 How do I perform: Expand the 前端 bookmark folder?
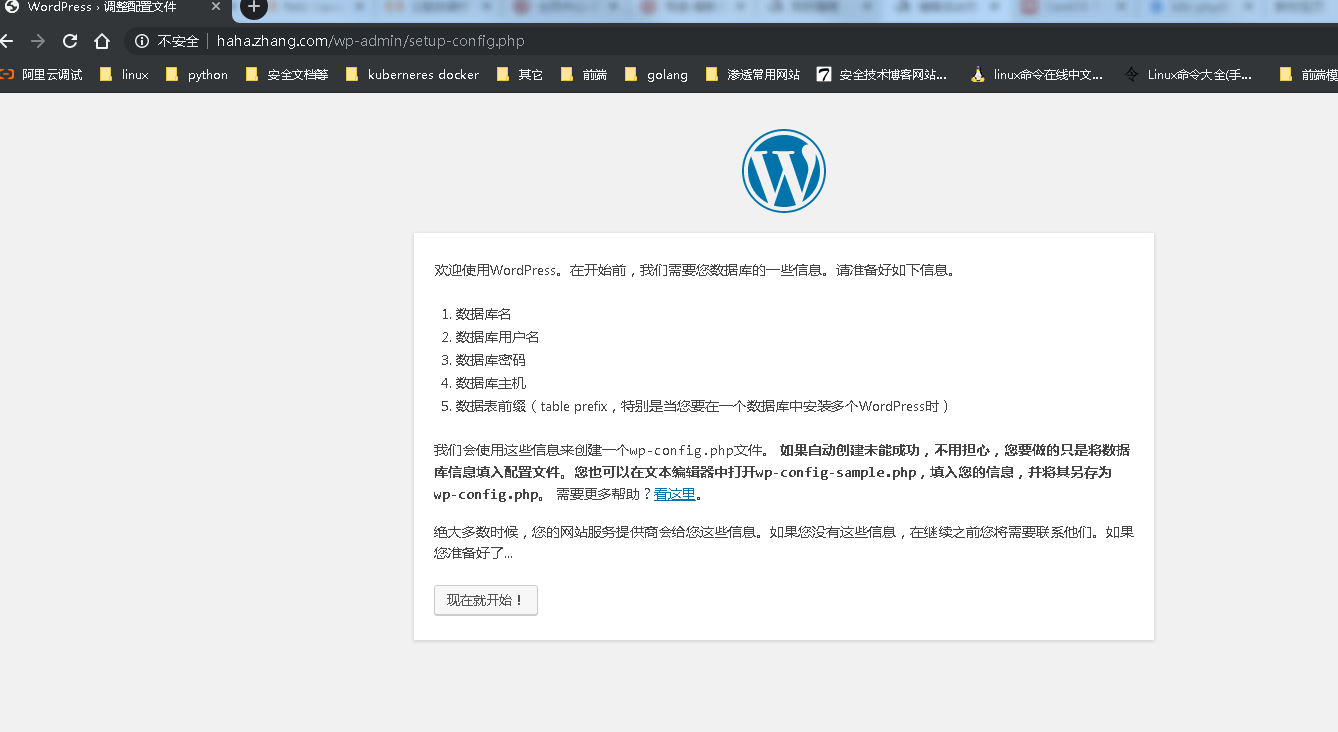pyautogui.click(x=584, y=74)
